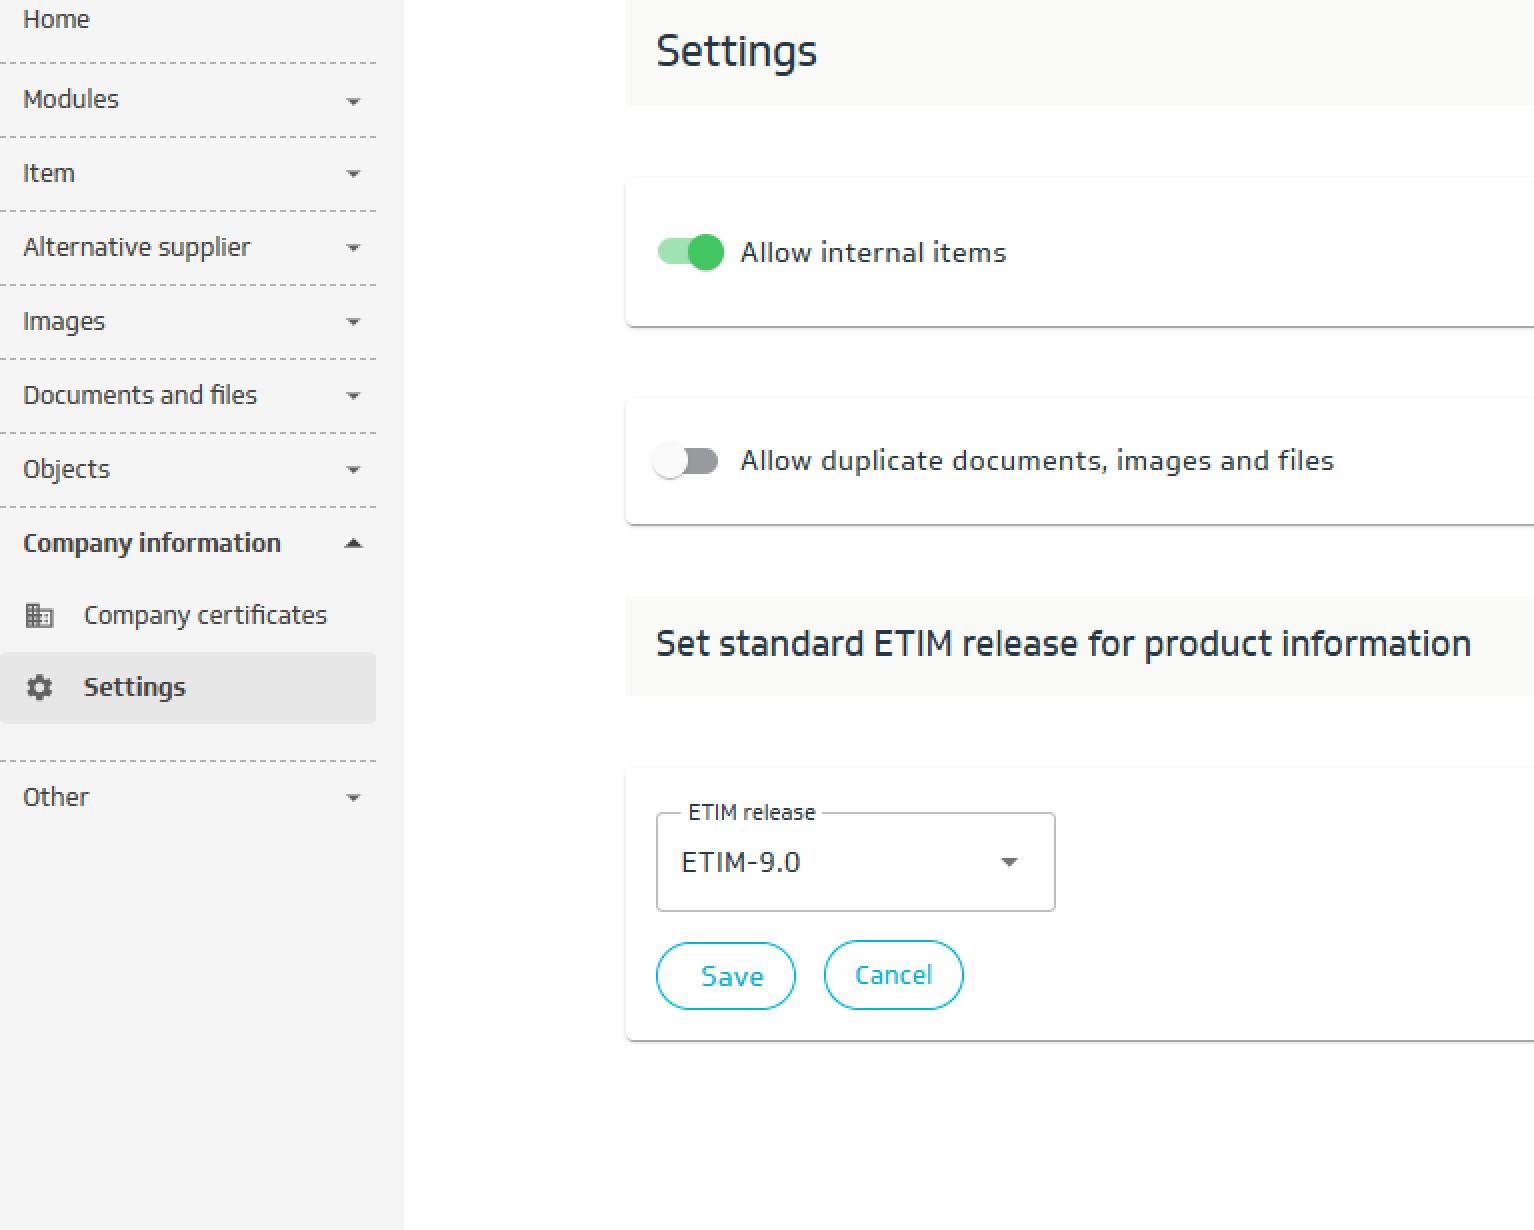This screenshot has width=1534, height=1230.
Task: Open the Company certificates page
Action: (205, 615)
